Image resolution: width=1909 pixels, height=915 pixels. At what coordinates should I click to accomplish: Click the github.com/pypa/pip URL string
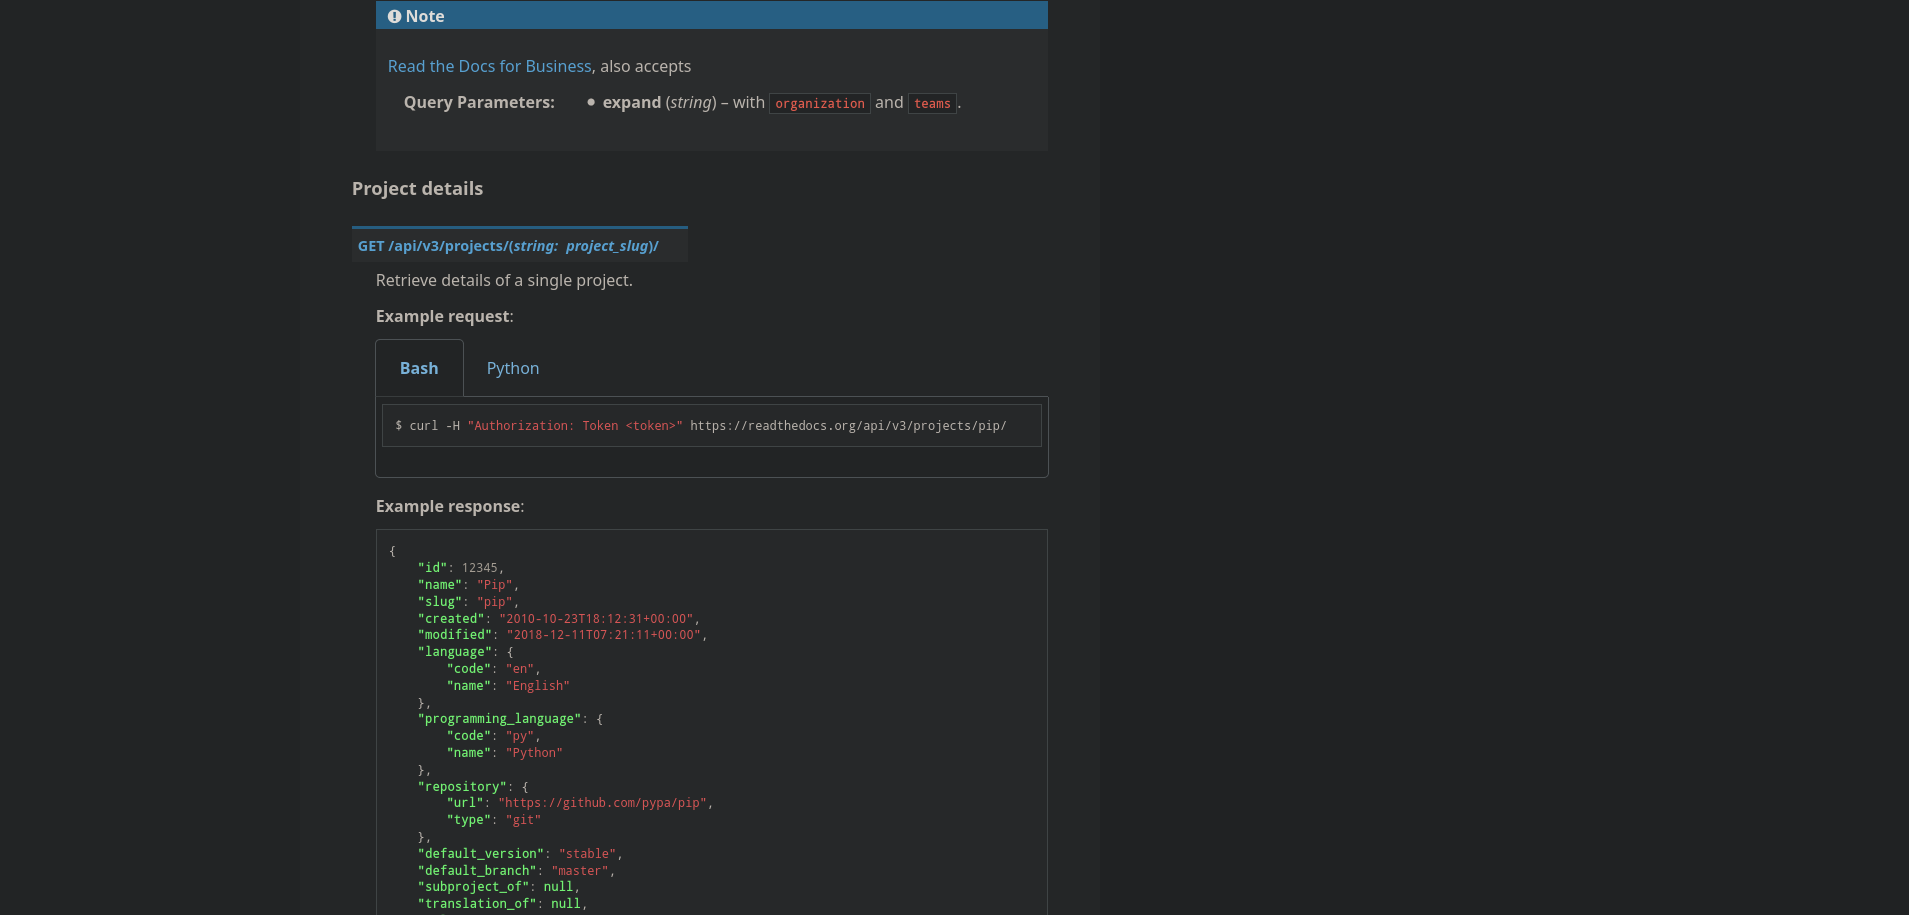pos(602,803)
